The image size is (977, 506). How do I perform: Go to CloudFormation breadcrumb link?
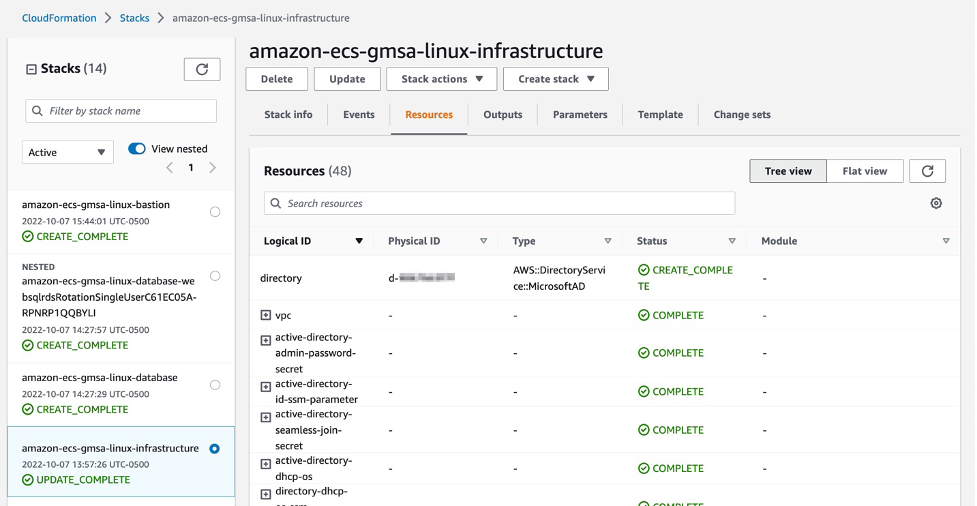[x=59, y=18]
